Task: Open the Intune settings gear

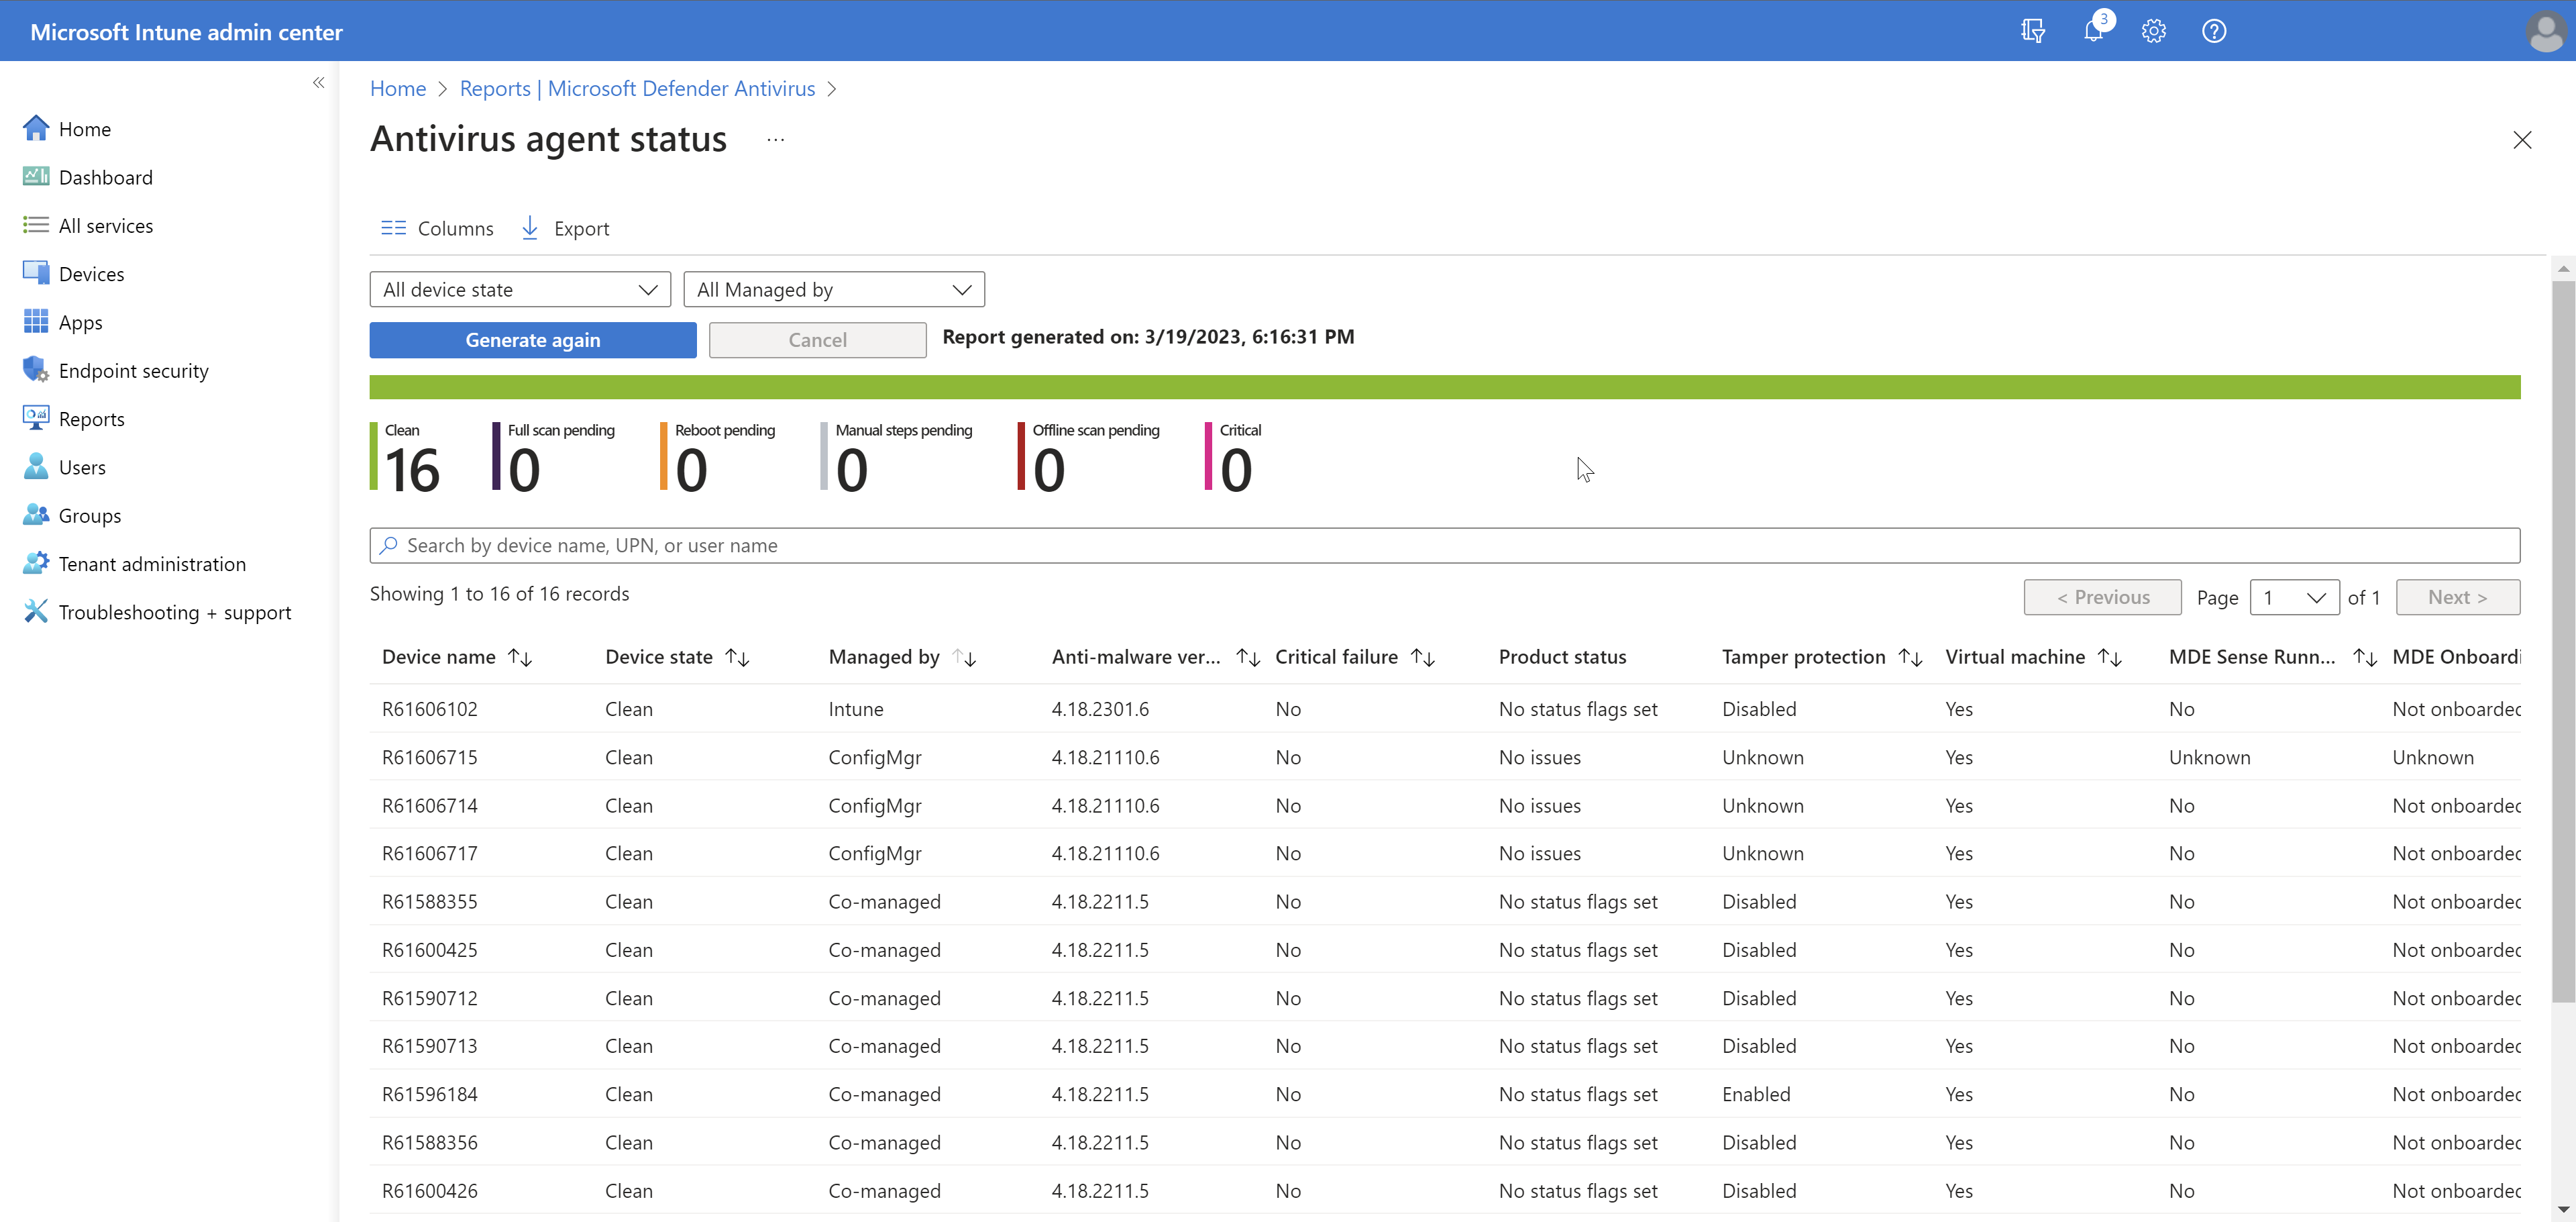Action: coord(2153,31)
